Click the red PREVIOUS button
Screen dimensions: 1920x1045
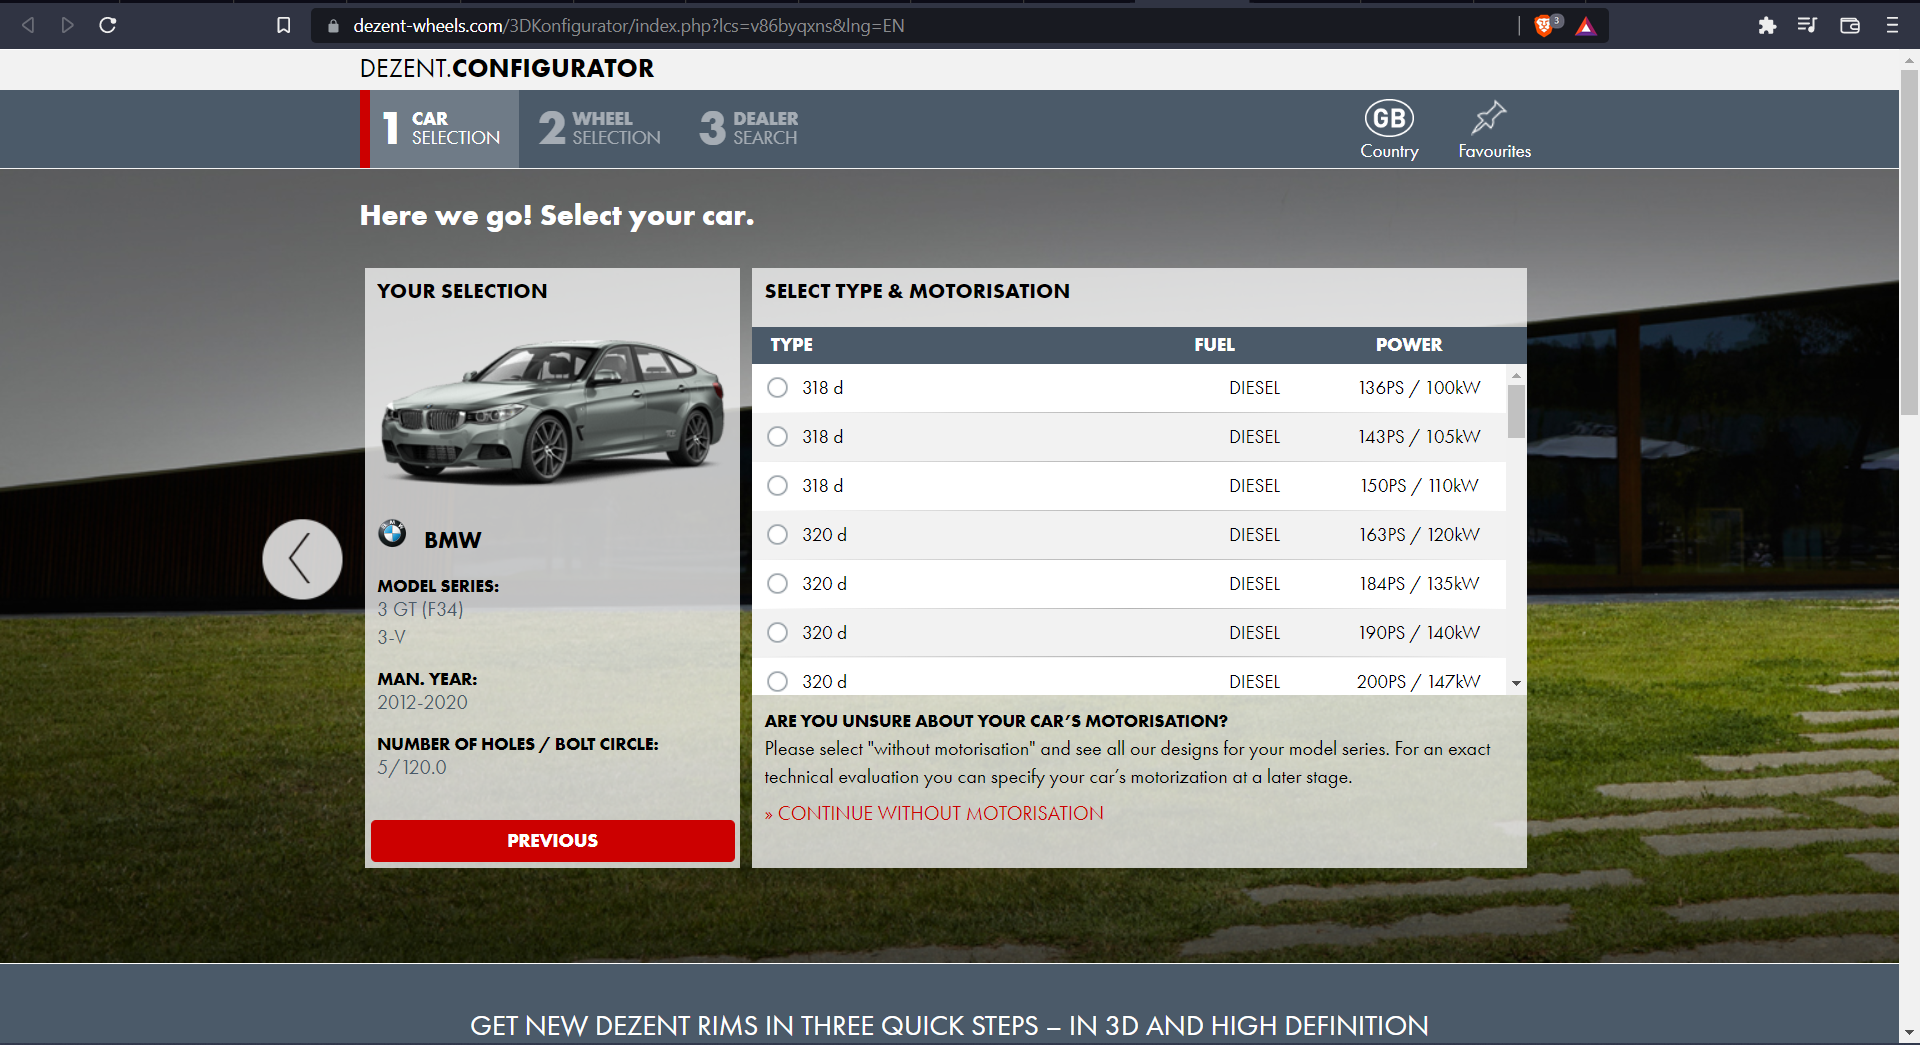[552, 841]
